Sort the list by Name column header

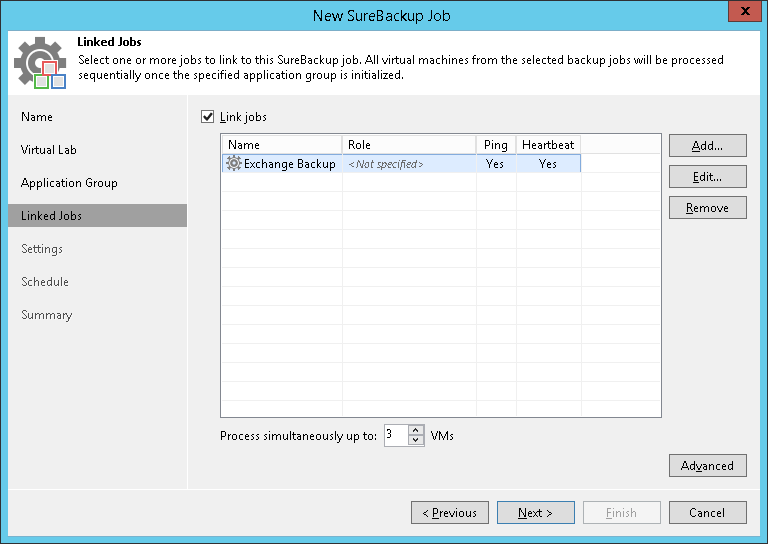tap(281, 145)
